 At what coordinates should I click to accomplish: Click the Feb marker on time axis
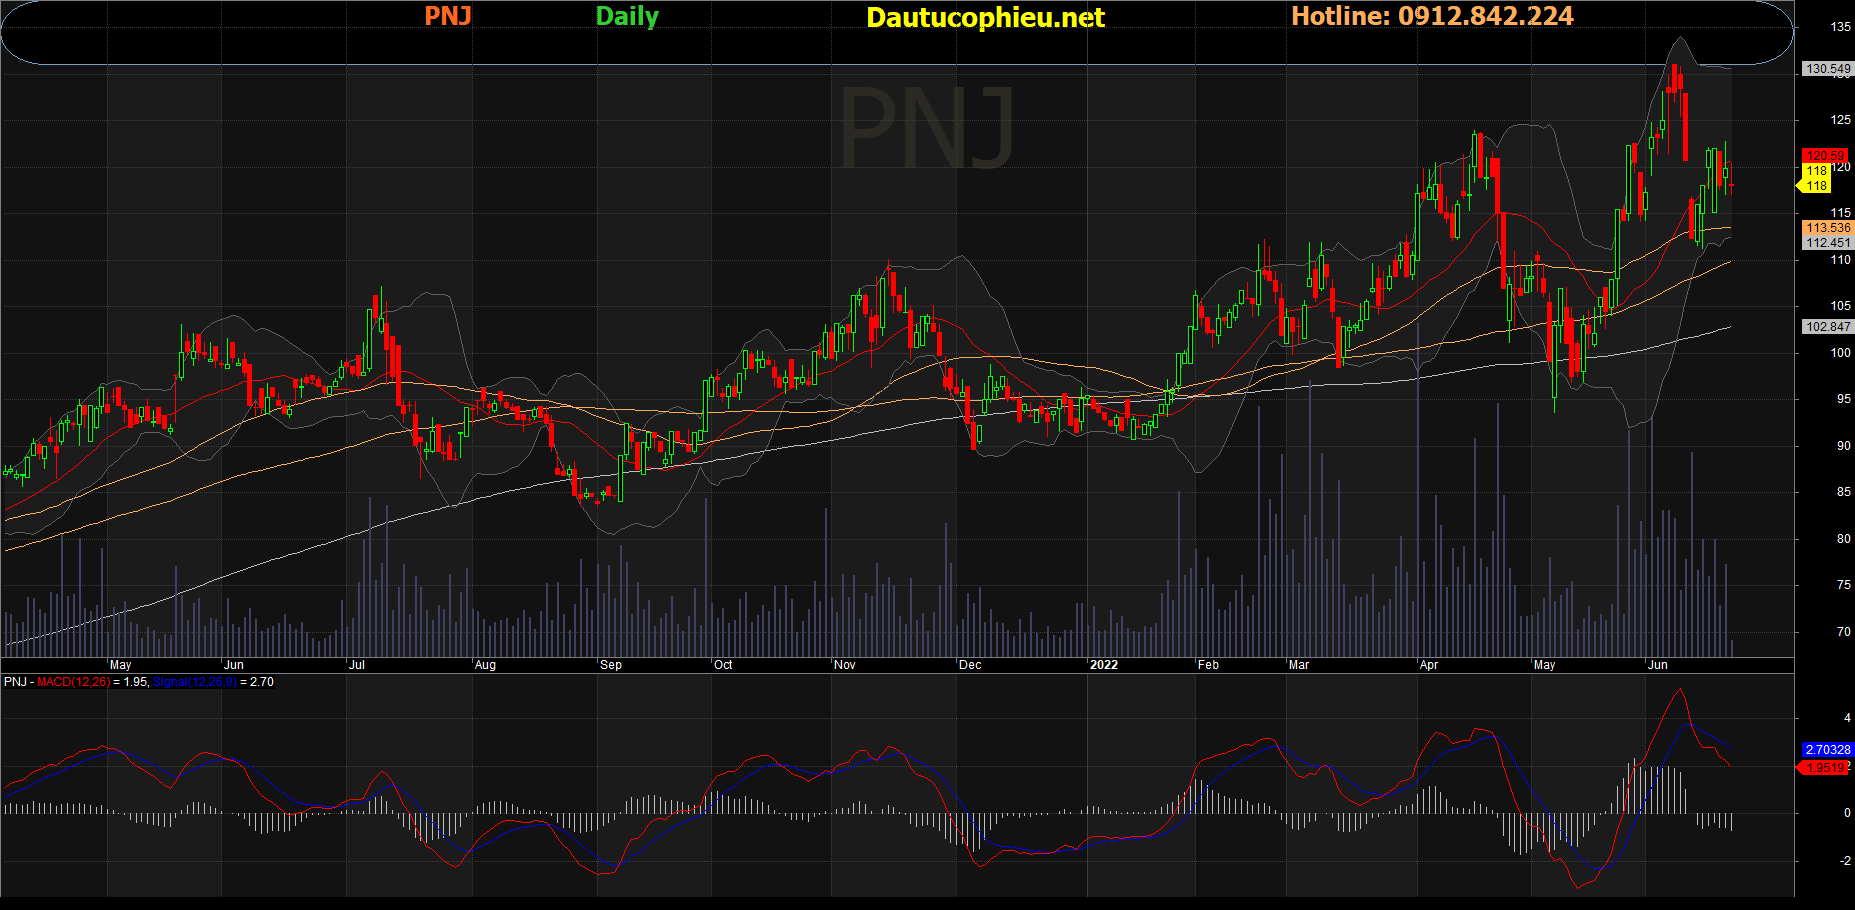[1208, 665]
